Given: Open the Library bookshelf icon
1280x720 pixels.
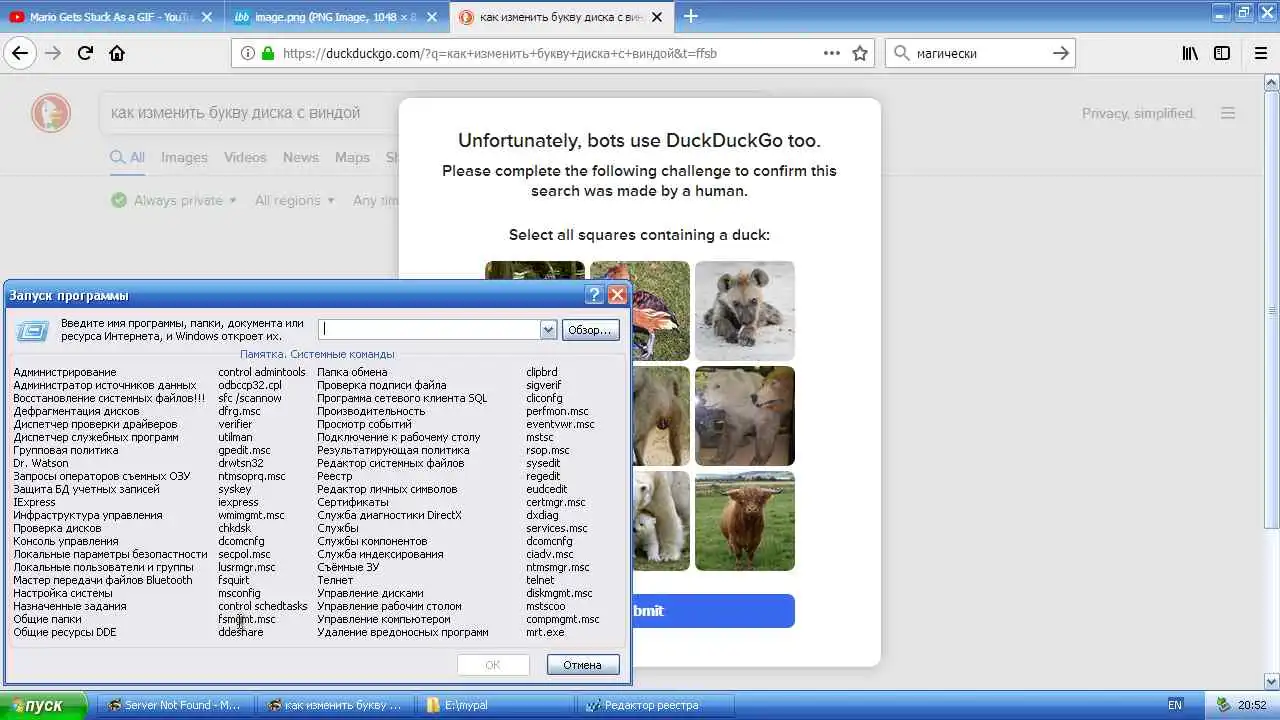Looking at the screenshot, I should 1190,53.
